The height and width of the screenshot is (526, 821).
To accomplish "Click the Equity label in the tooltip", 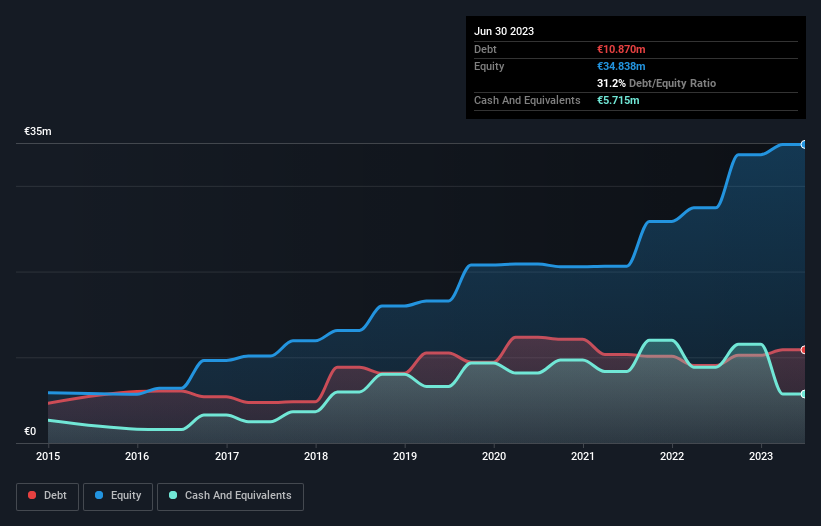I will (x=489, y=66).
